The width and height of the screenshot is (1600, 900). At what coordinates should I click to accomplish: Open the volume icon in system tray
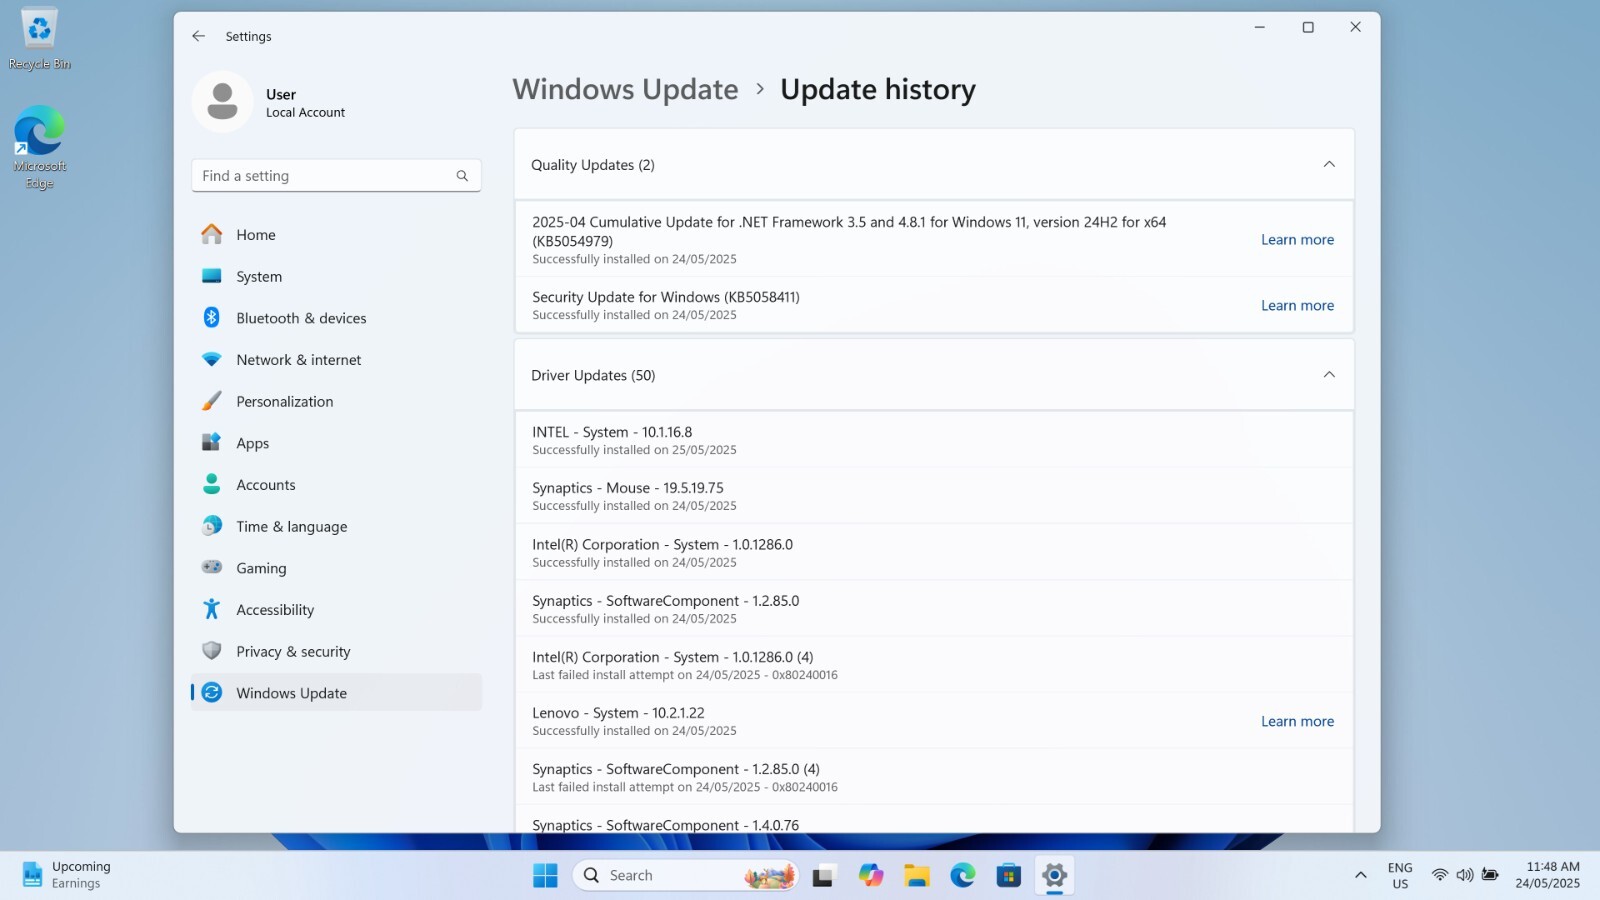(1465, 875)
